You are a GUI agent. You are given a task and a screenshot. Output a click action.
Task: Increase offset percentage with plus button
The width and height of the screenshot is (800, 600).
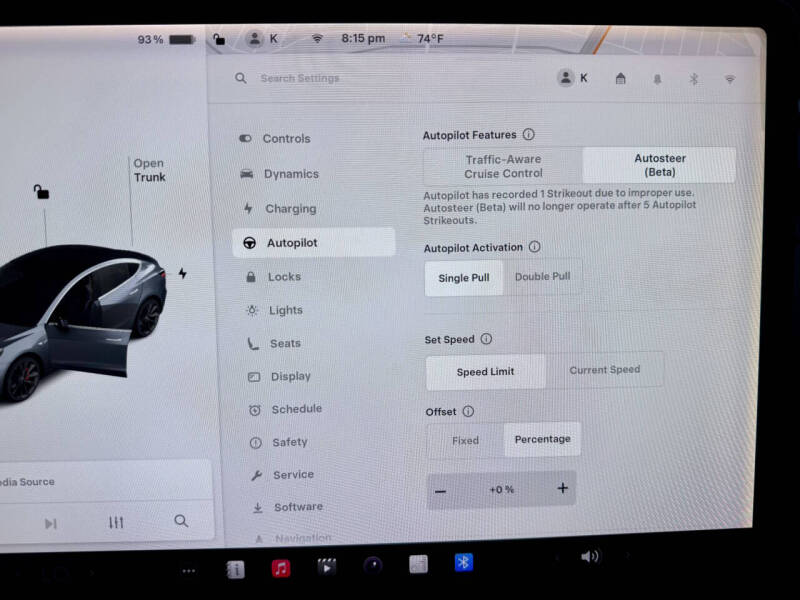(x=562, y=489)
